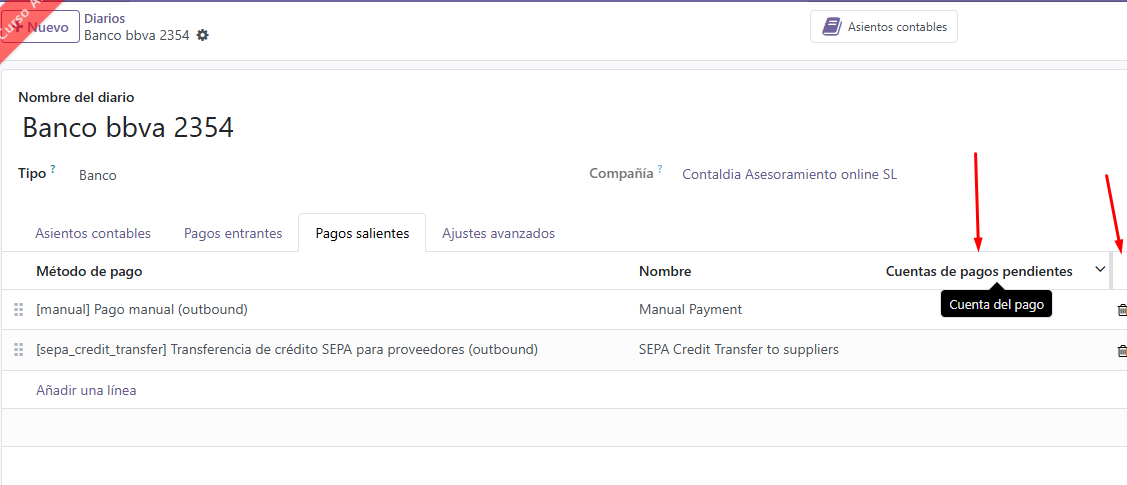Viewport: 1127px width, 485px height.
Task: Click the help mark next to Tipo
Action: point(53,169)
